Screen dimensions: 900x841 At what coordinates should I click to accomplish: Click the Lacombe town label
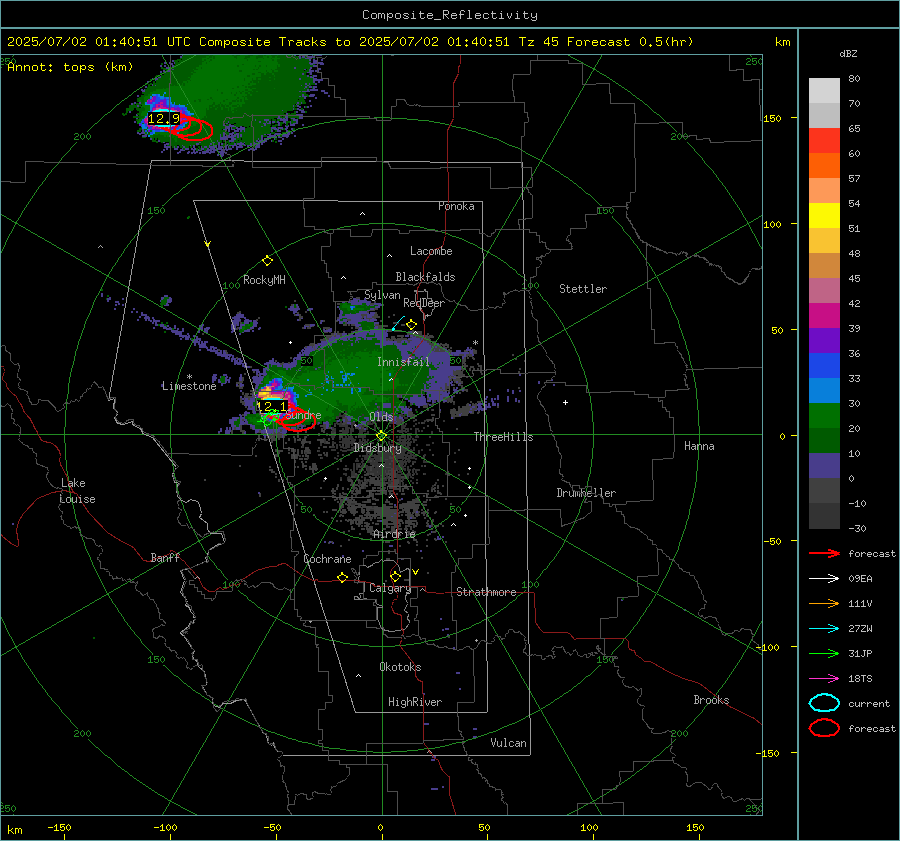tap(431, 251)
